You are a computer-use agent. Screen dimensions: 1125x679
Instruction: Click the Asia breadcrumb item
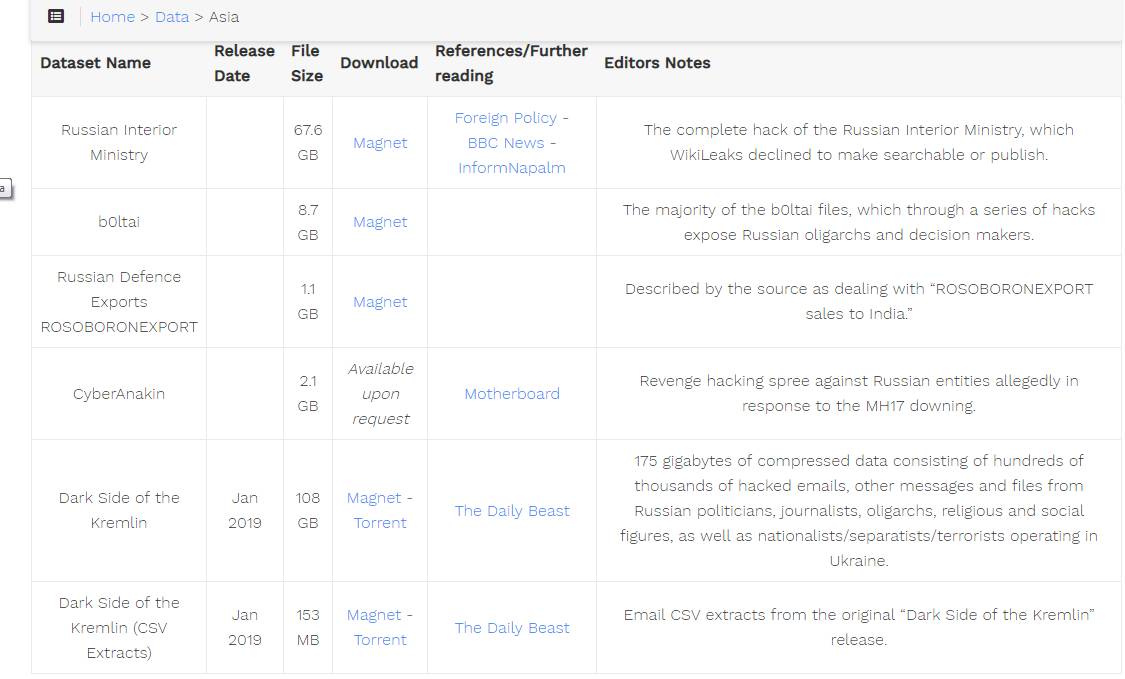click(224, 17)
